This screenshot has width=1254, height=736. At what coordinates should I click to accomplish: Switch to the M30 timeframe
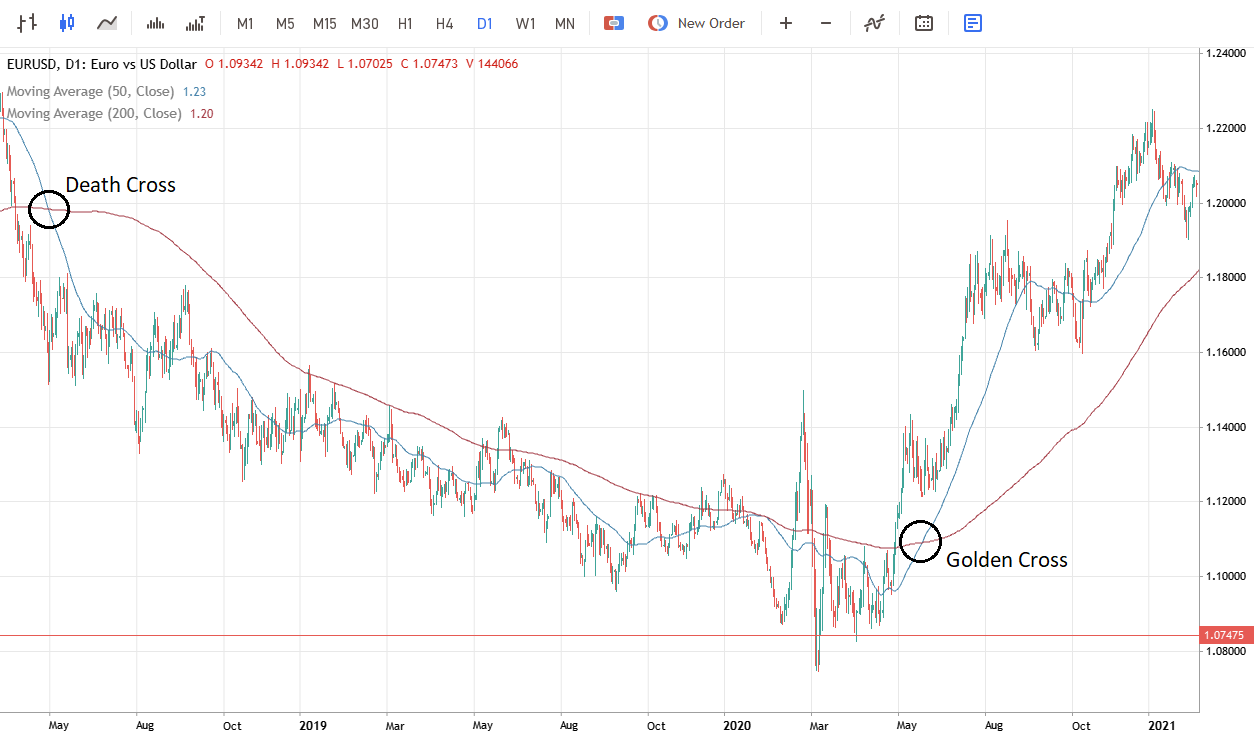pos(363,22)
